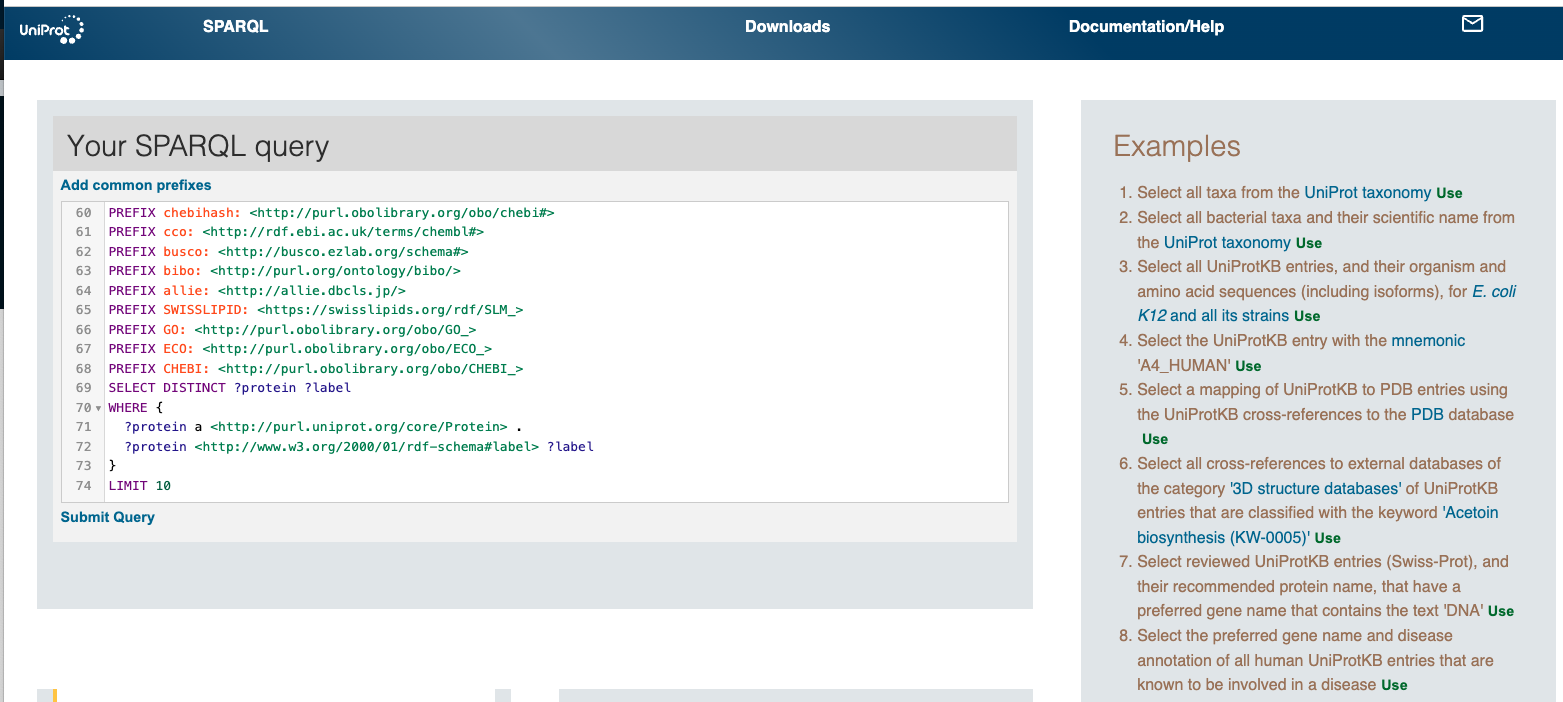Select the PREFIX allie line
The width and height of the screenshot is (1563, 702).
[x=257, y=291]
